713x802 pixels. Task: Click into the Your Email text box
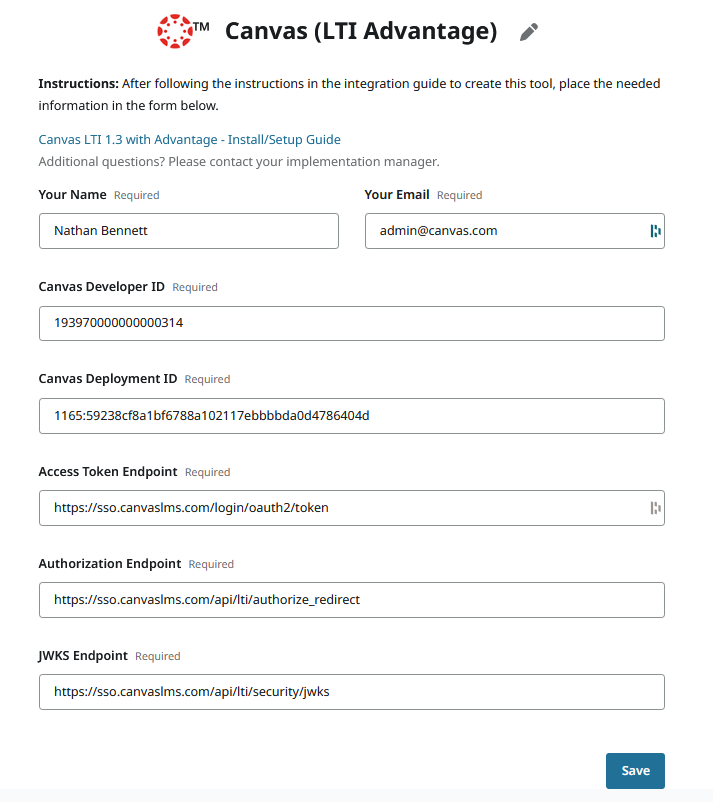coord(505,231)
